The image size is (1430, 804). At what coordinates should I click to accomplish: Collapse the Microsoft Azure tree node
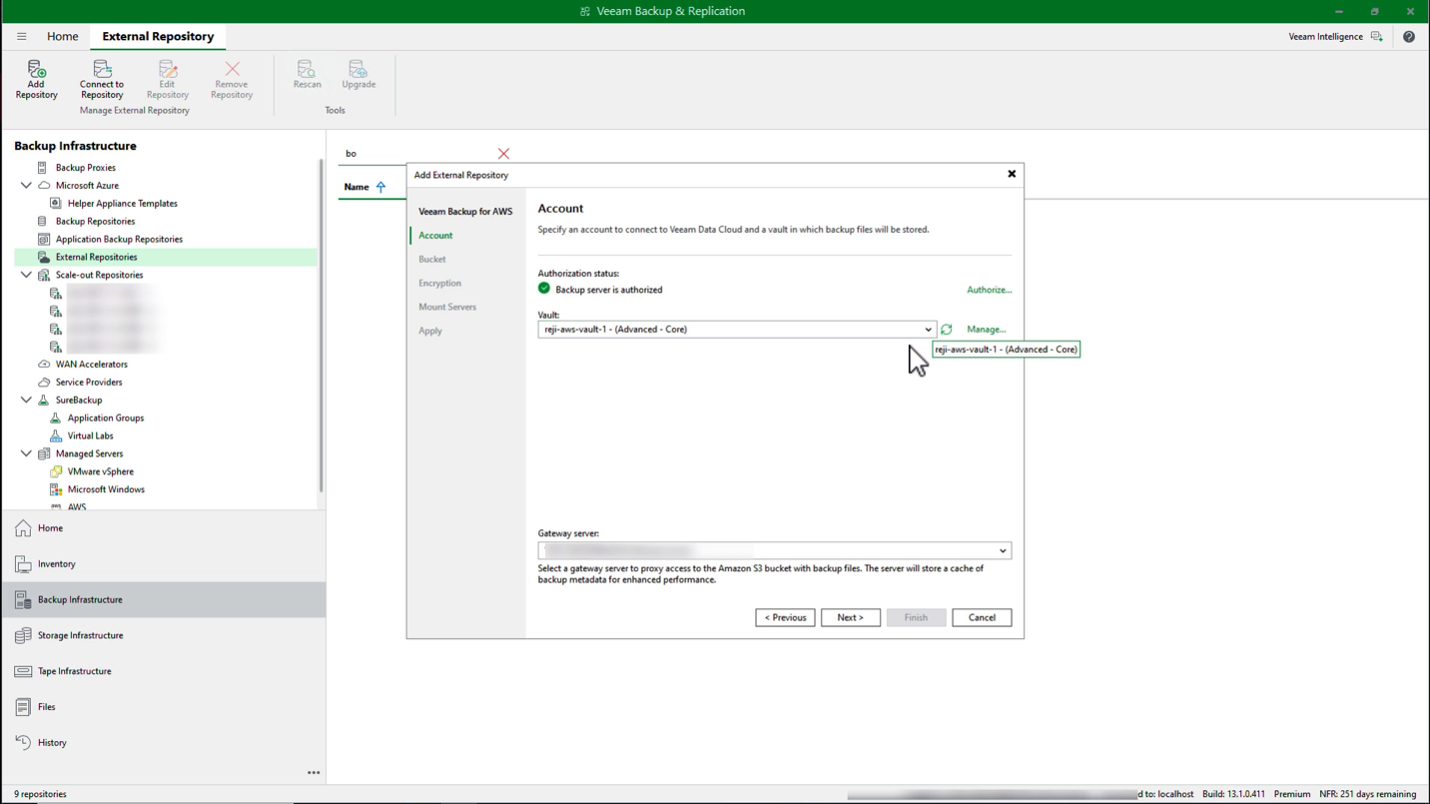(26, 185)
